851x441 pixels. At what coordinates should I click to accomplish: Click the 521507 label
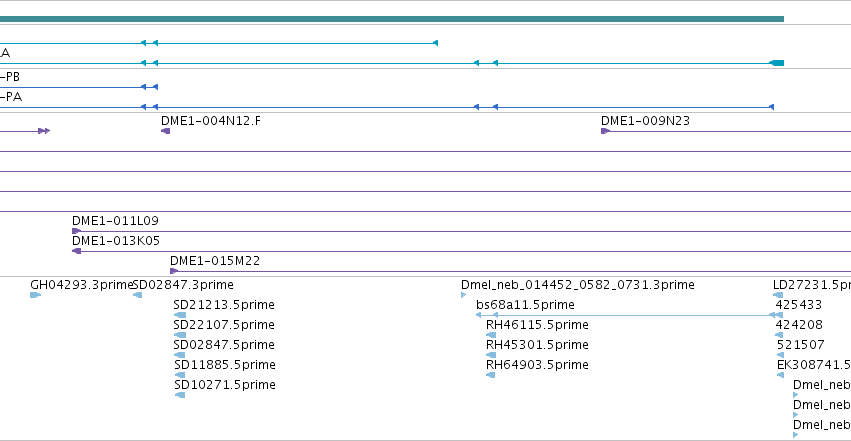coord(801,345)
